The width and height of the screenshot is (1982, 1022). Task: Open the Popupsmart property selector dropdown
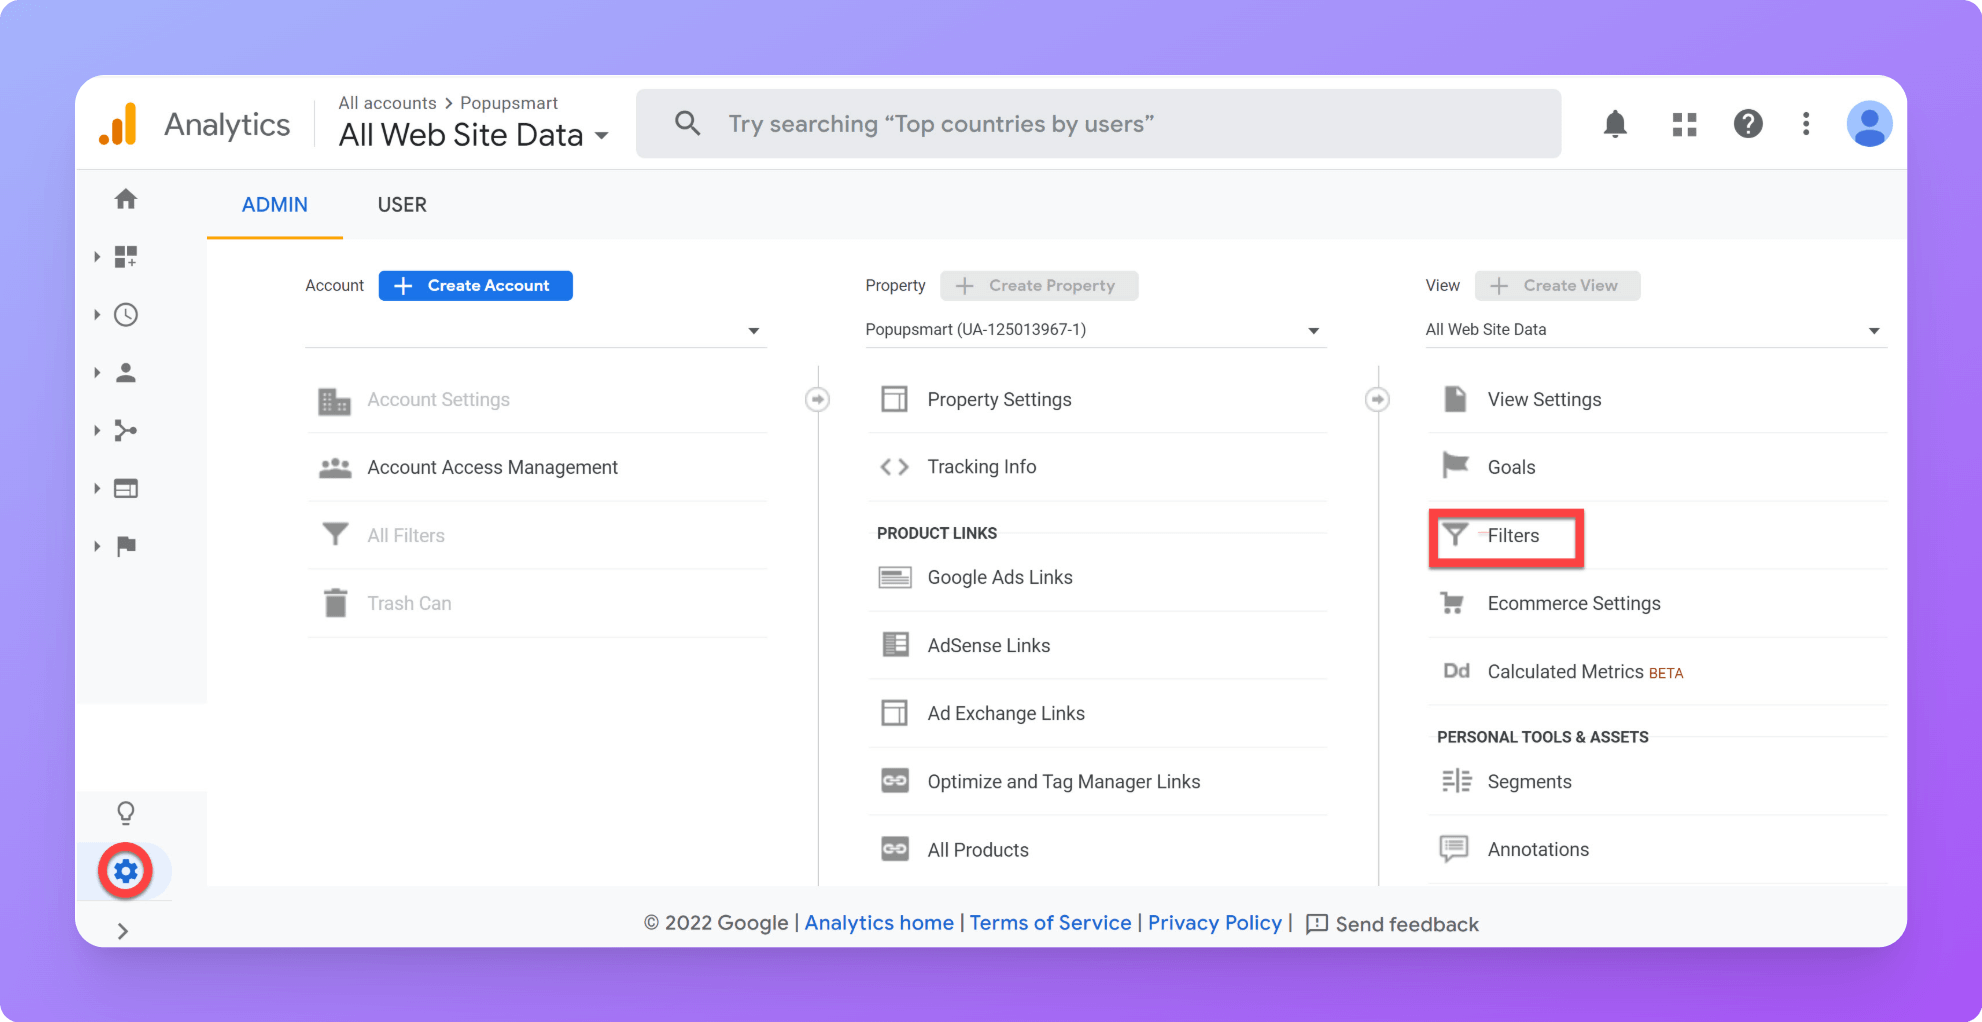point(1096,330)
